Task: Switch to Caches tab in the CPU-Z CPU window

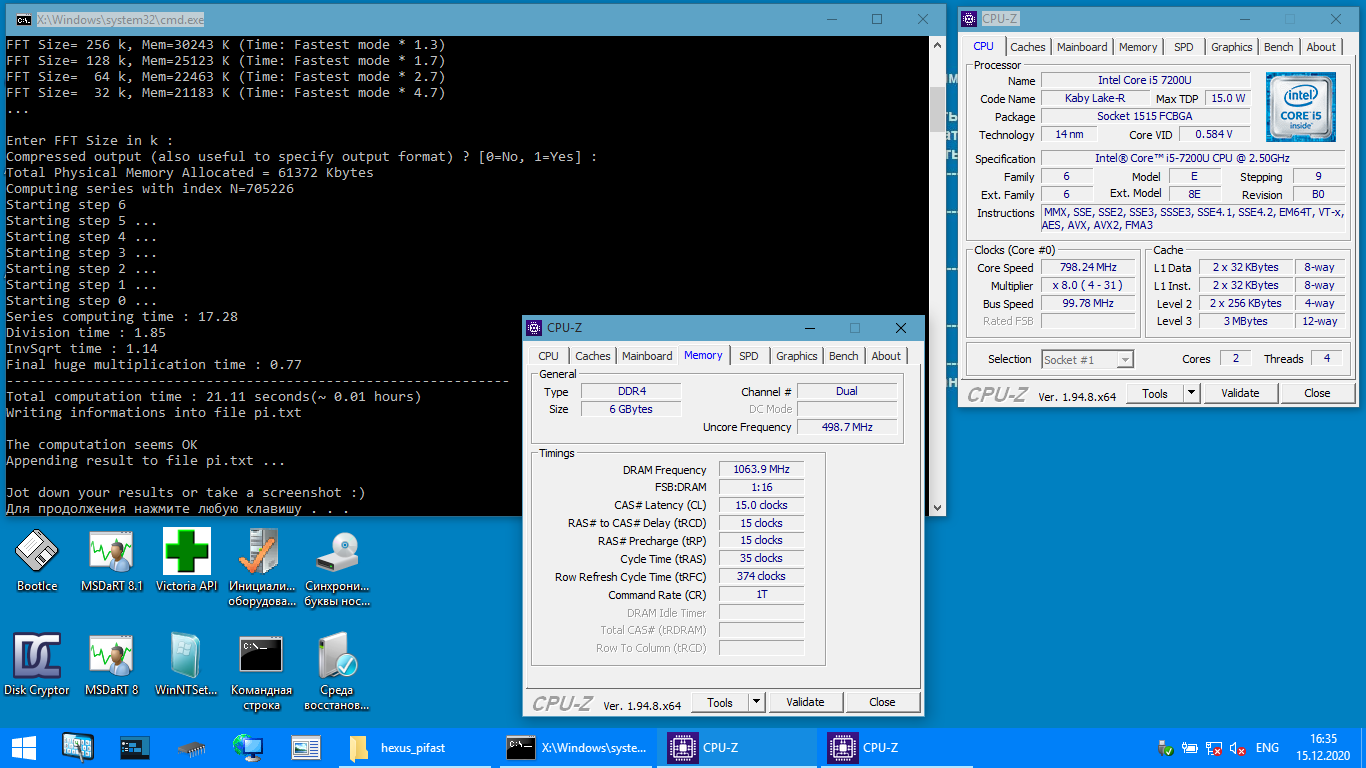Action: pos(1028,47)
